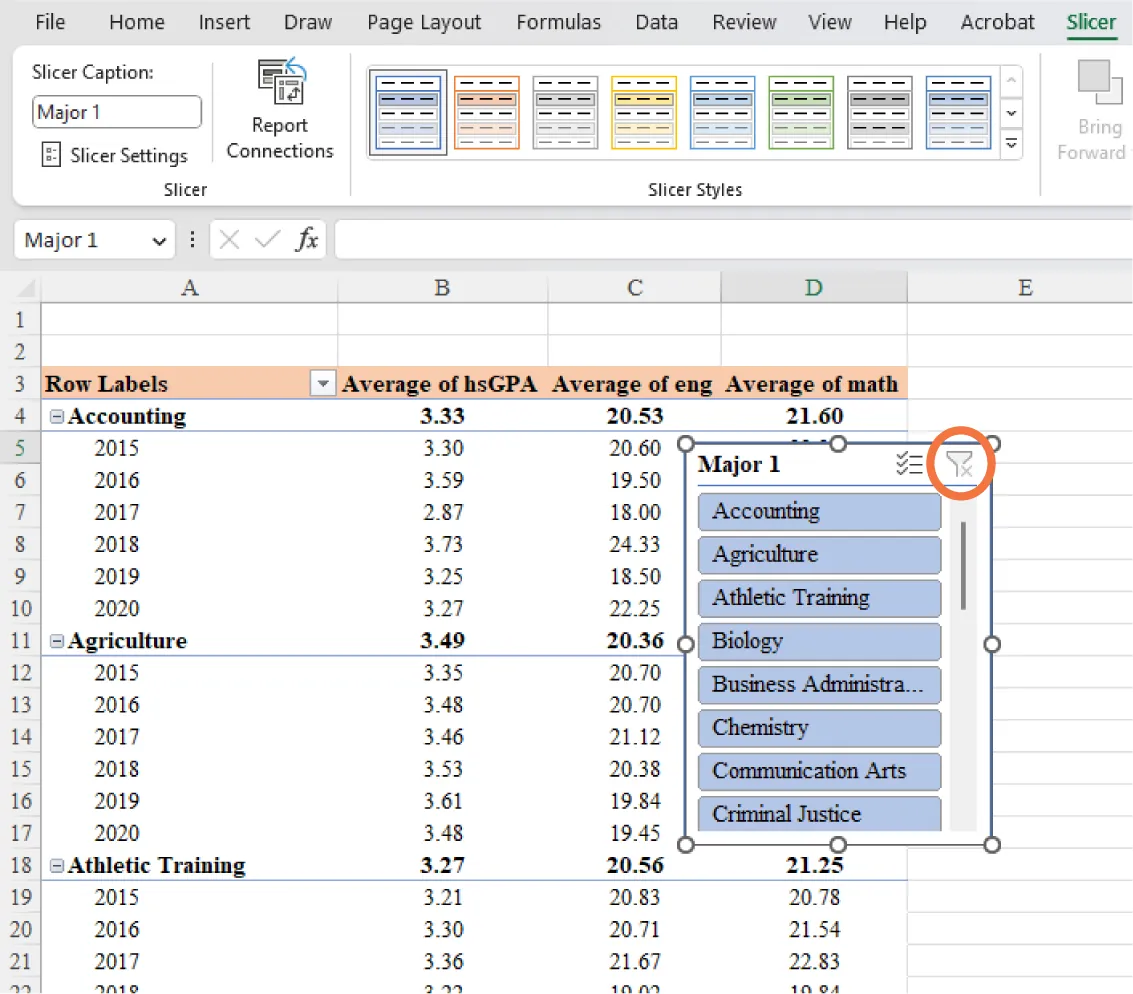This screenshot has width=1133, height=994.
Task: Apply the orange slicer style from the gallery
Action: coord(486,111)
